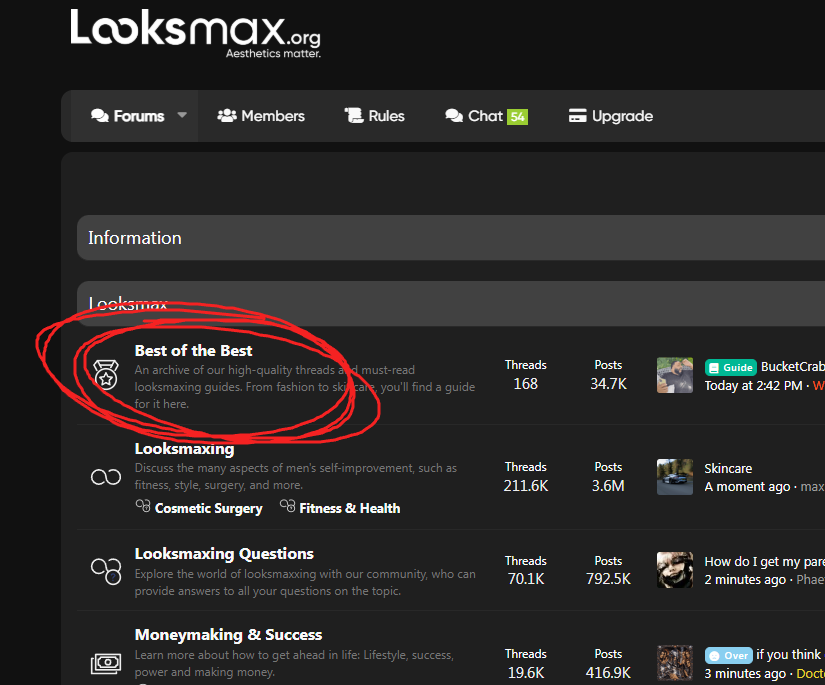This screenshot has height=685, width=825.
Task: Open the Moneymaking & Success forum
Action: pos(228,634)
